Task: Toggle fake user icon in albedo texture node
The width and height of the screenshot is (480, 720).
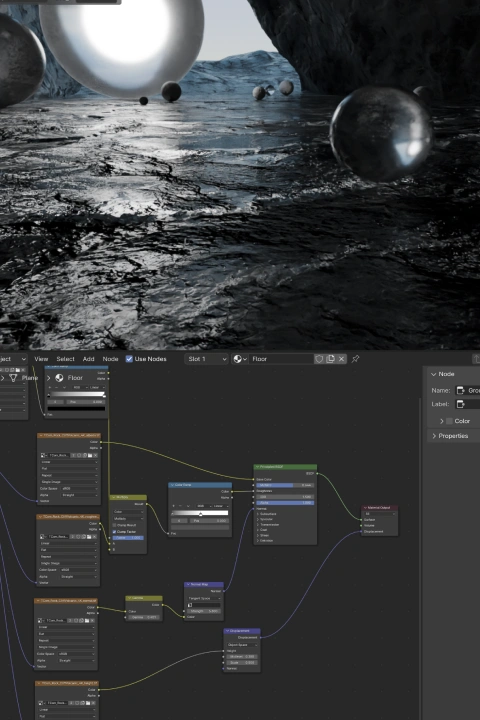Action: tap(79, 456)
